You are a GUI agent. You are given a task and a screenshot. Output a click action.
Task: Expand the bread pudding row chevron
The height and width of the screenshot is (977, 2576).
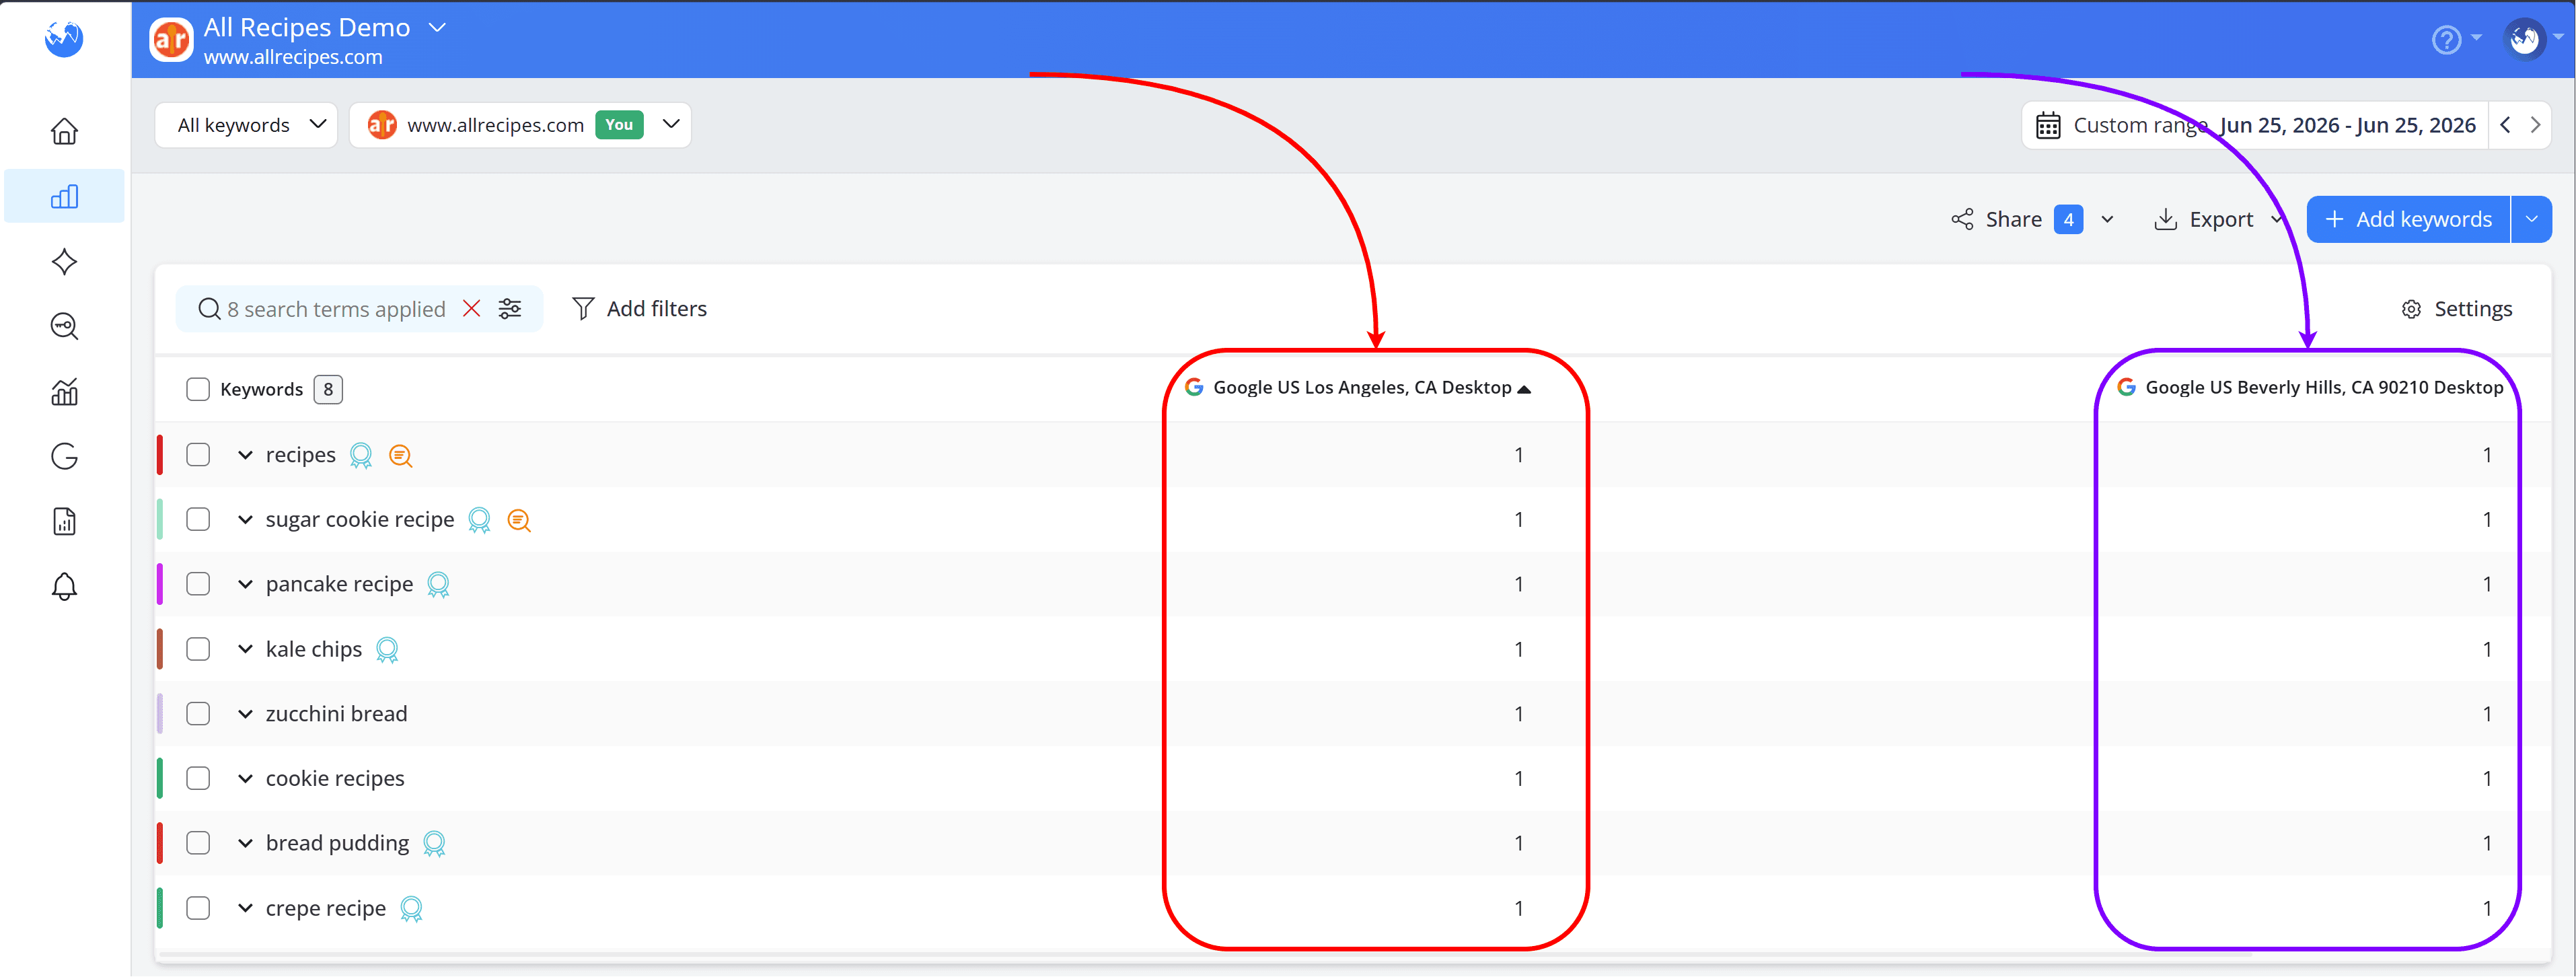coord(245,843)
